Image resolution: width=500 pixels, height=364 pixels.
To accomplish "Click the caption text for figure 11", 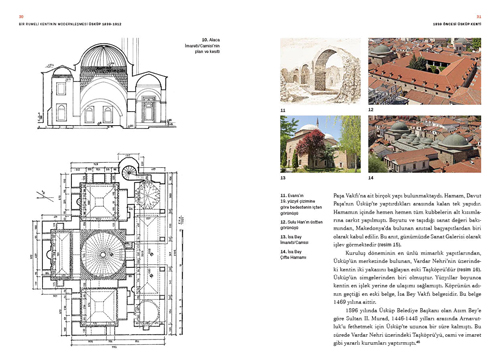I will (x=301, y=204).
